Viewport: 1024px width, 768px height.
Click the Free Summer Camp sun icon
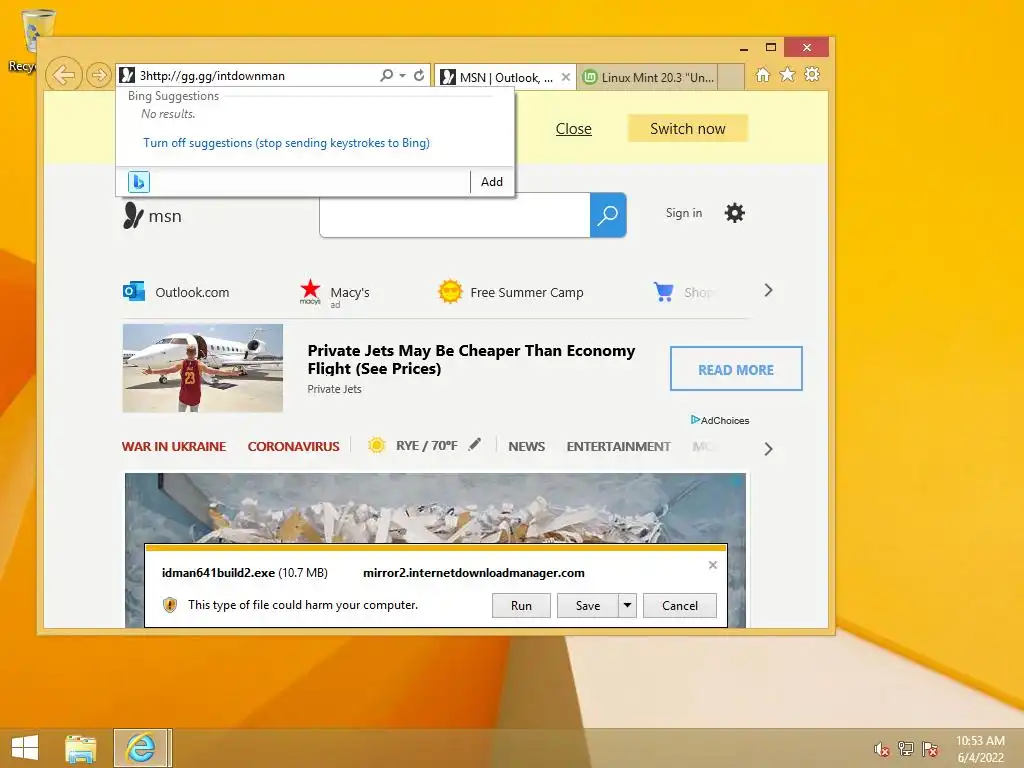(x=450, y=291)
